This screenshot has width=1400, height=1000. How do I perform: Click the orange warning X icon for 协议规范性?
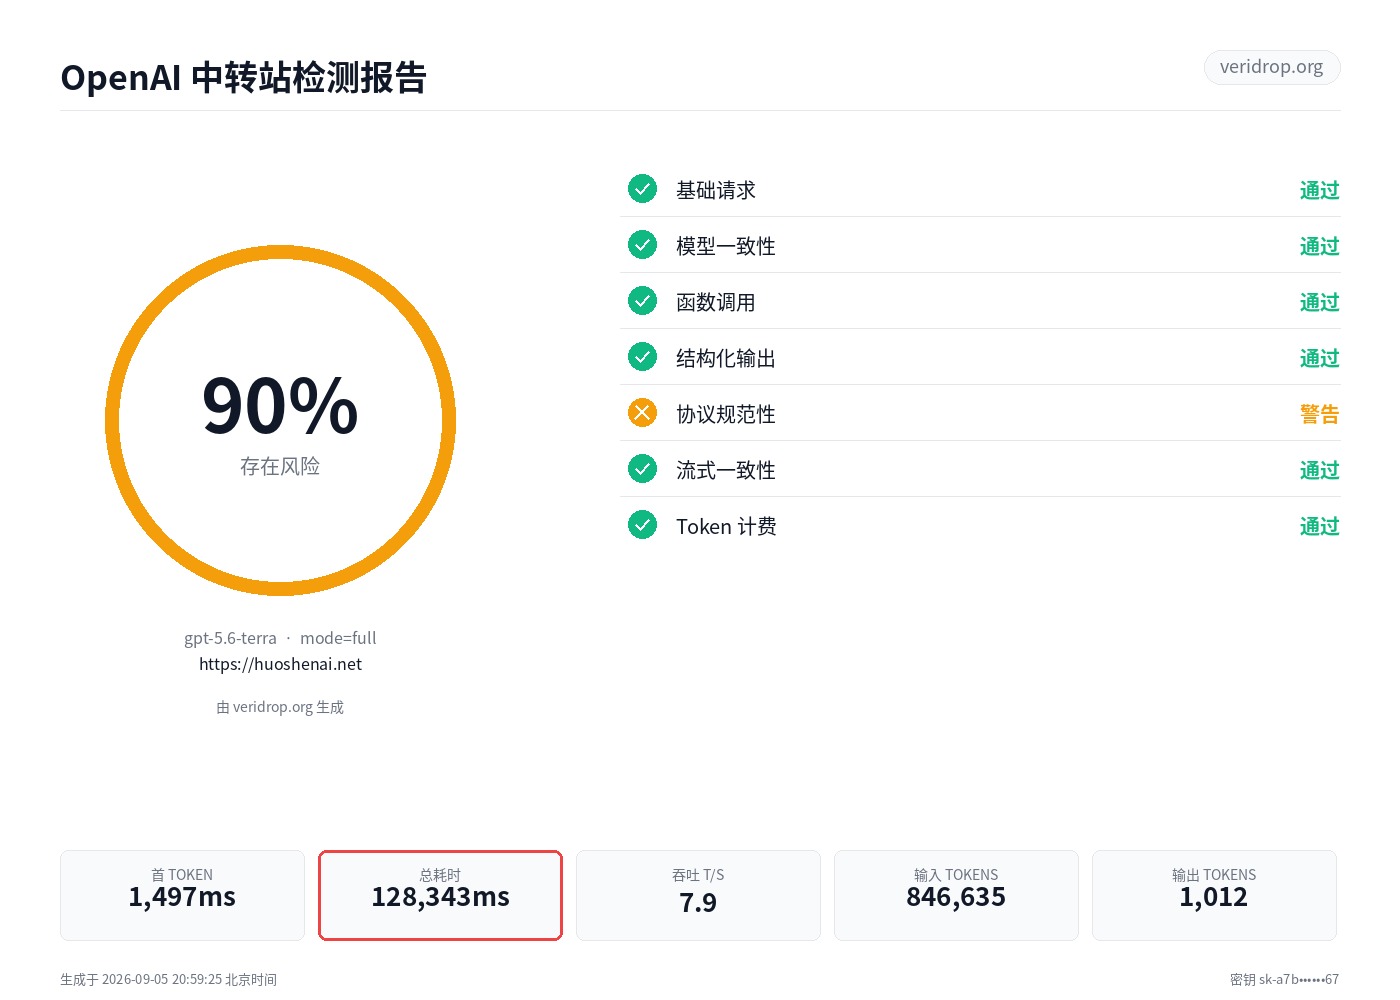pos(642,413)
